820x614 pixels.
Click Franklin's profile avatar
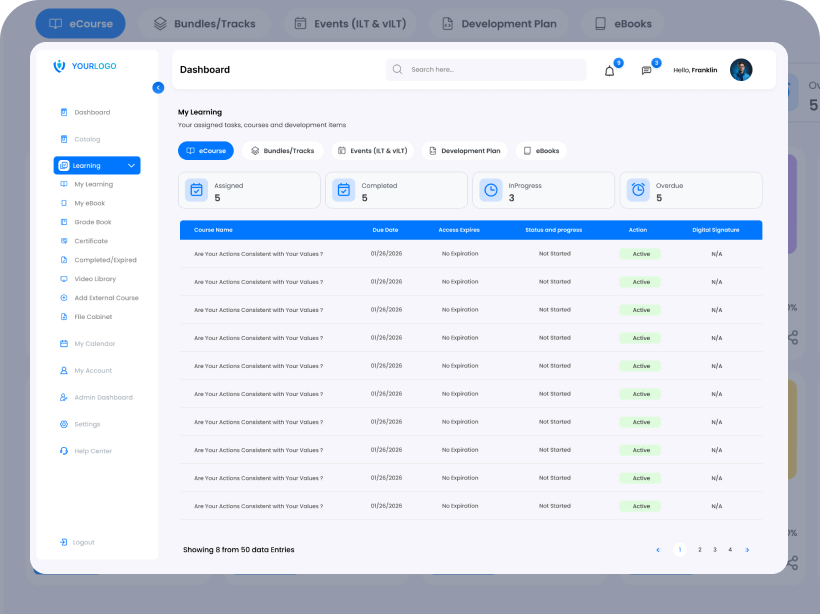coord(741,70)
